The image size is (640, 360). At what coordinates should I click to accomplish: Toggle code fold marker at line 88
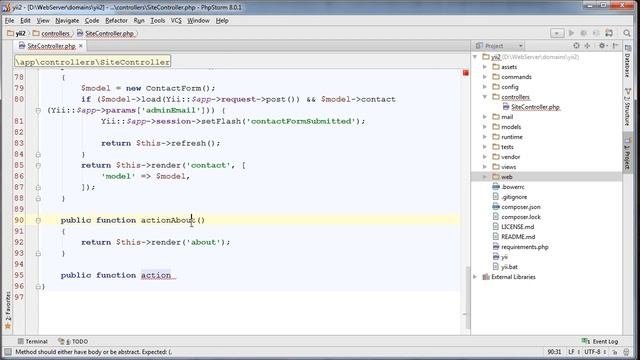38,198
